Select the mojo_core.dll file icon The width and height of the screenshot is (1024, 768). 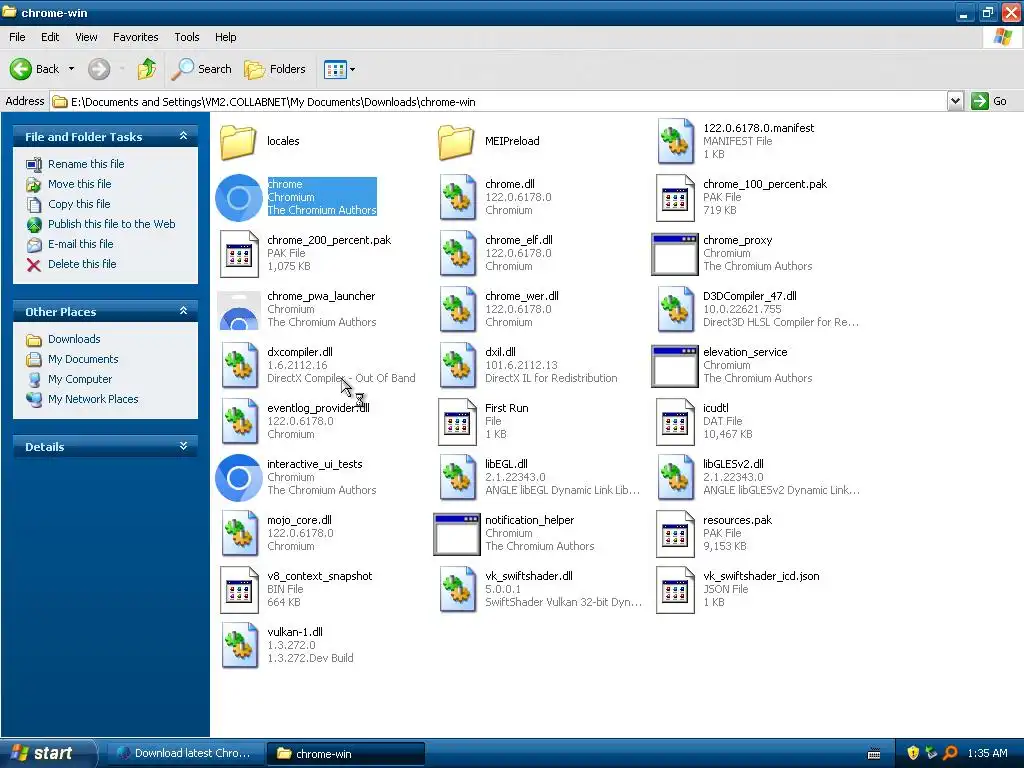[x=239, y=534]
